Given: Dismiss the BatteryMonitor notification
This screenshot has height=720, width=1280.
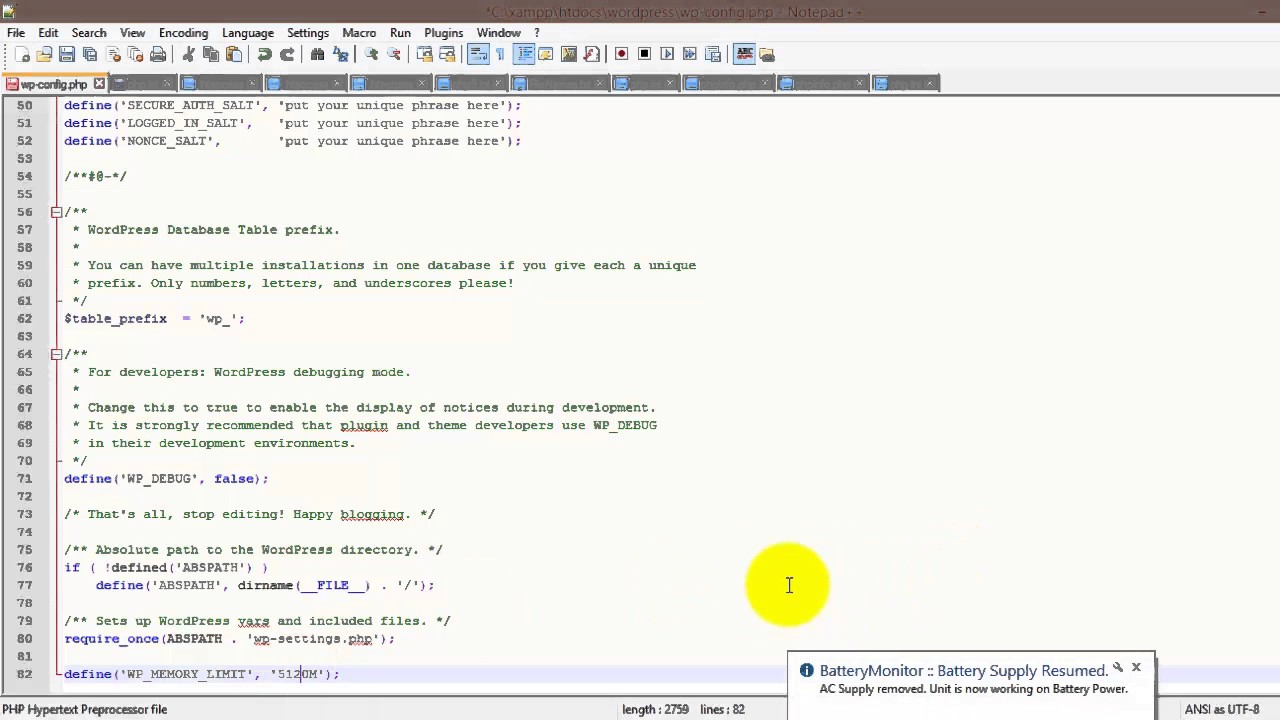Looking at the screenshot, I should coord(1136,667).
